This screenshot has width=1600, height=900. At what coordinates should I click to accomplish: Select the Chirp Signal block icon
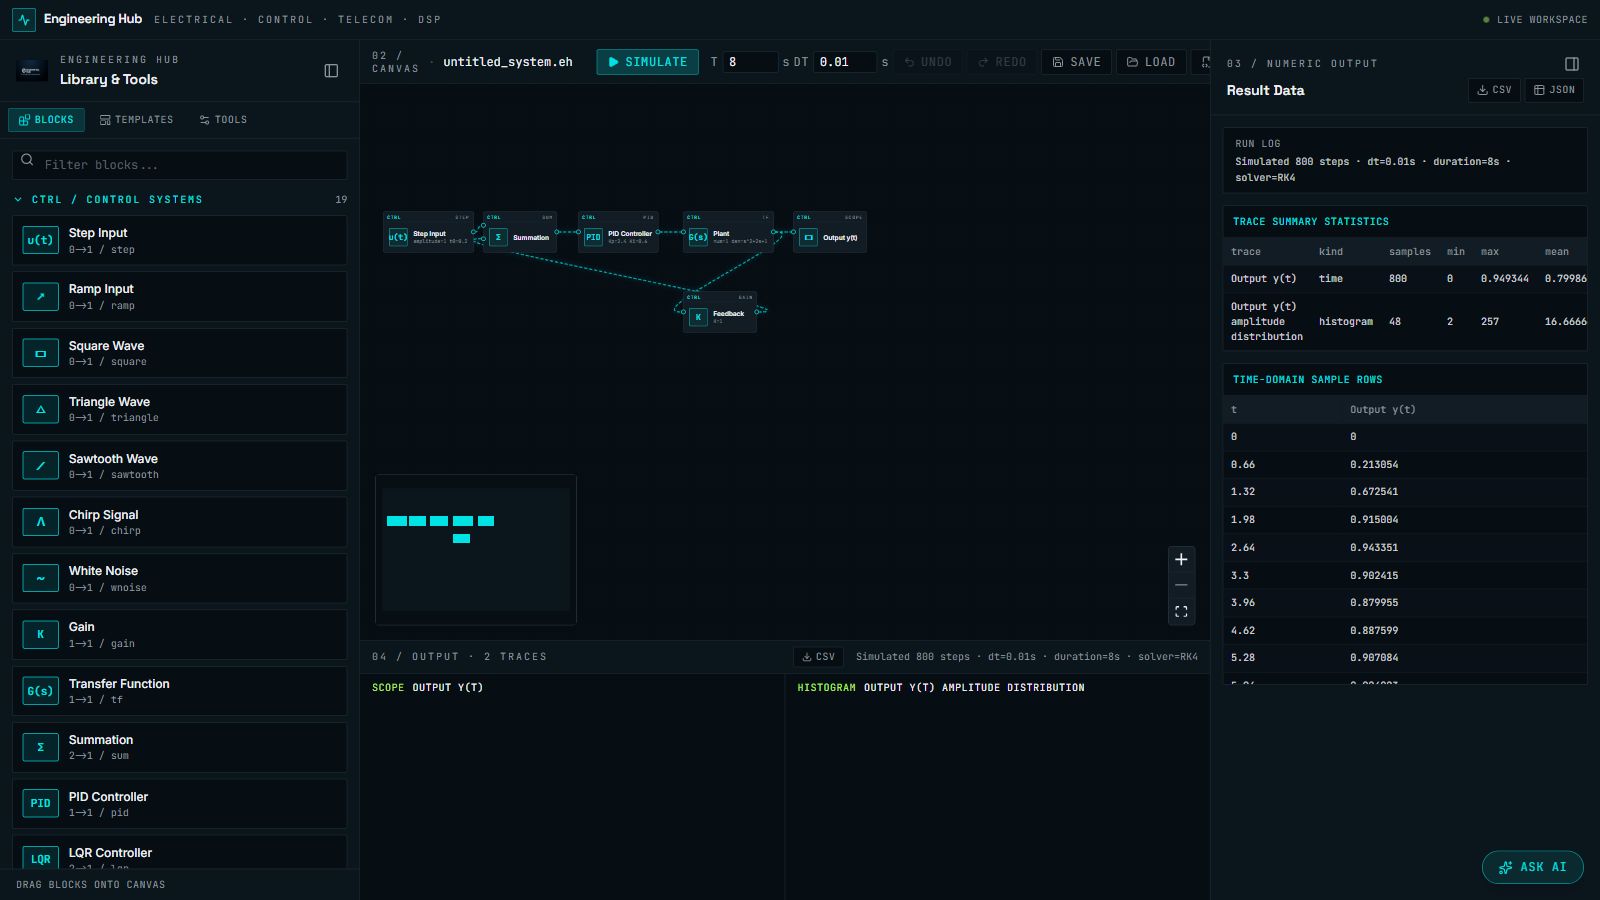40,522
